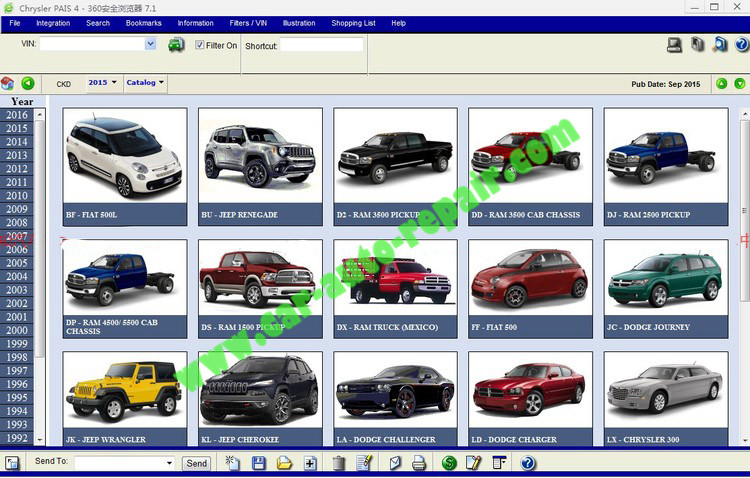
Task: Select year 2014 in Year list
Action: point(17,142)
